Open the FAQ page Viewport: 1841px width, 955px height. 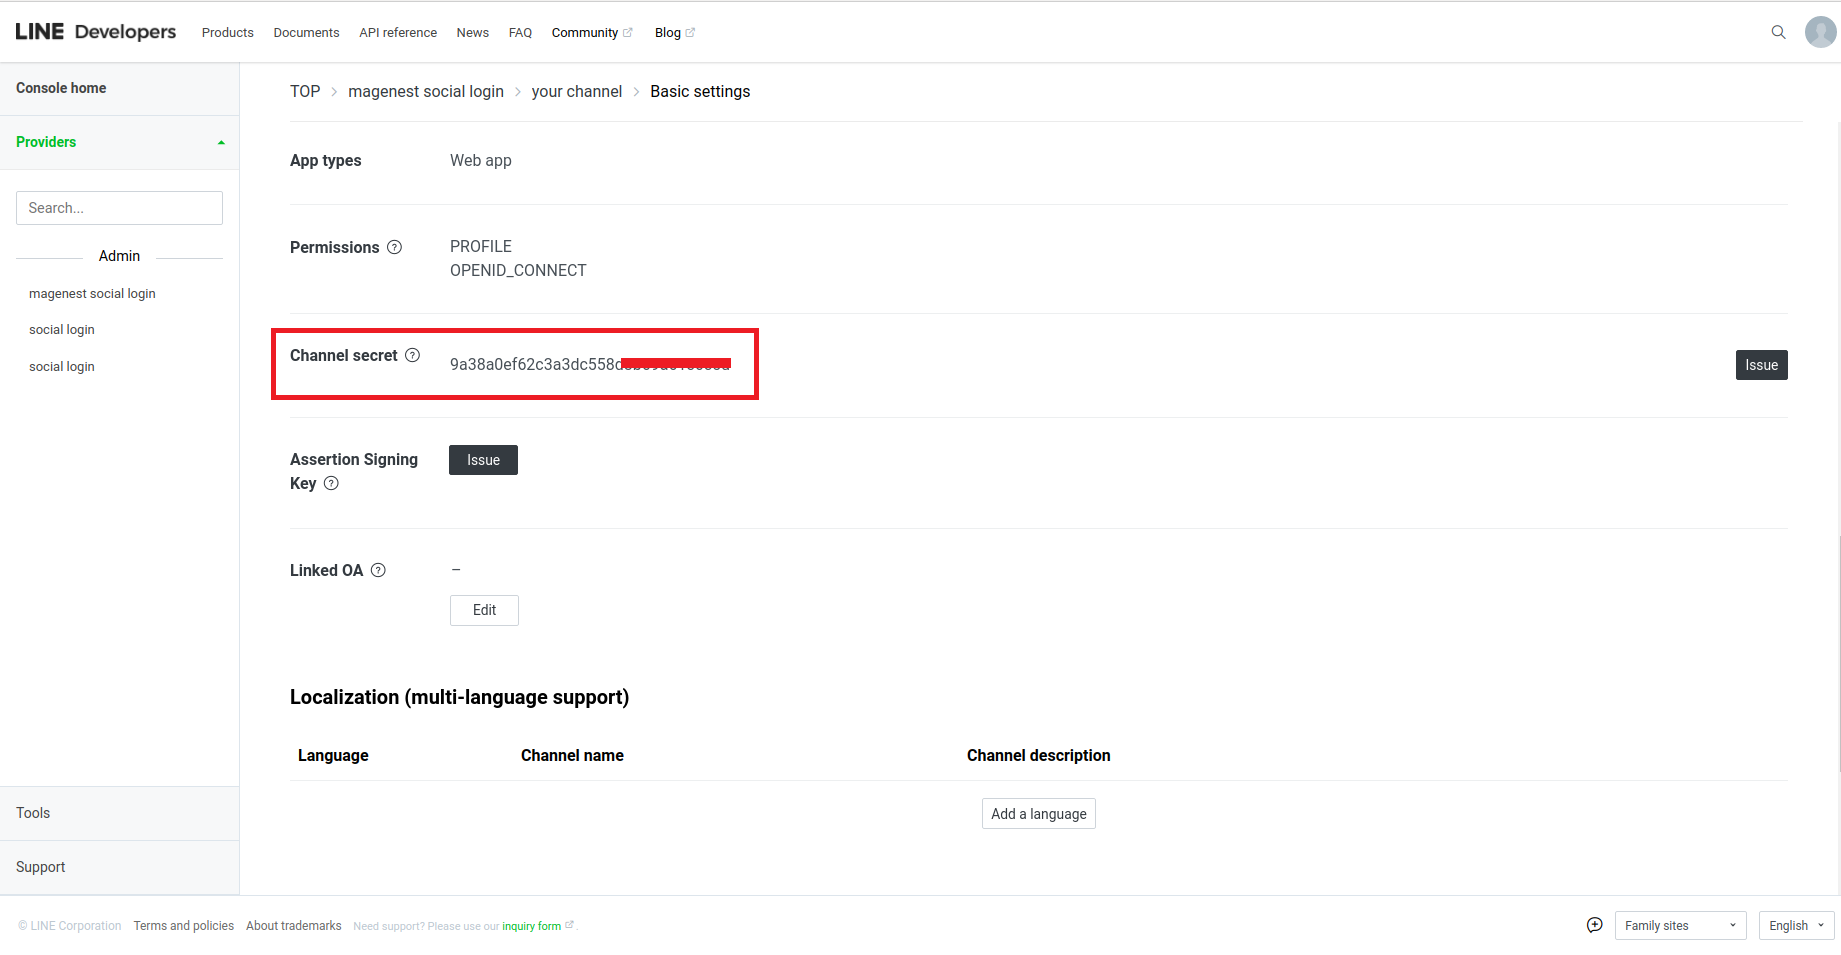(x=520, y=33)
